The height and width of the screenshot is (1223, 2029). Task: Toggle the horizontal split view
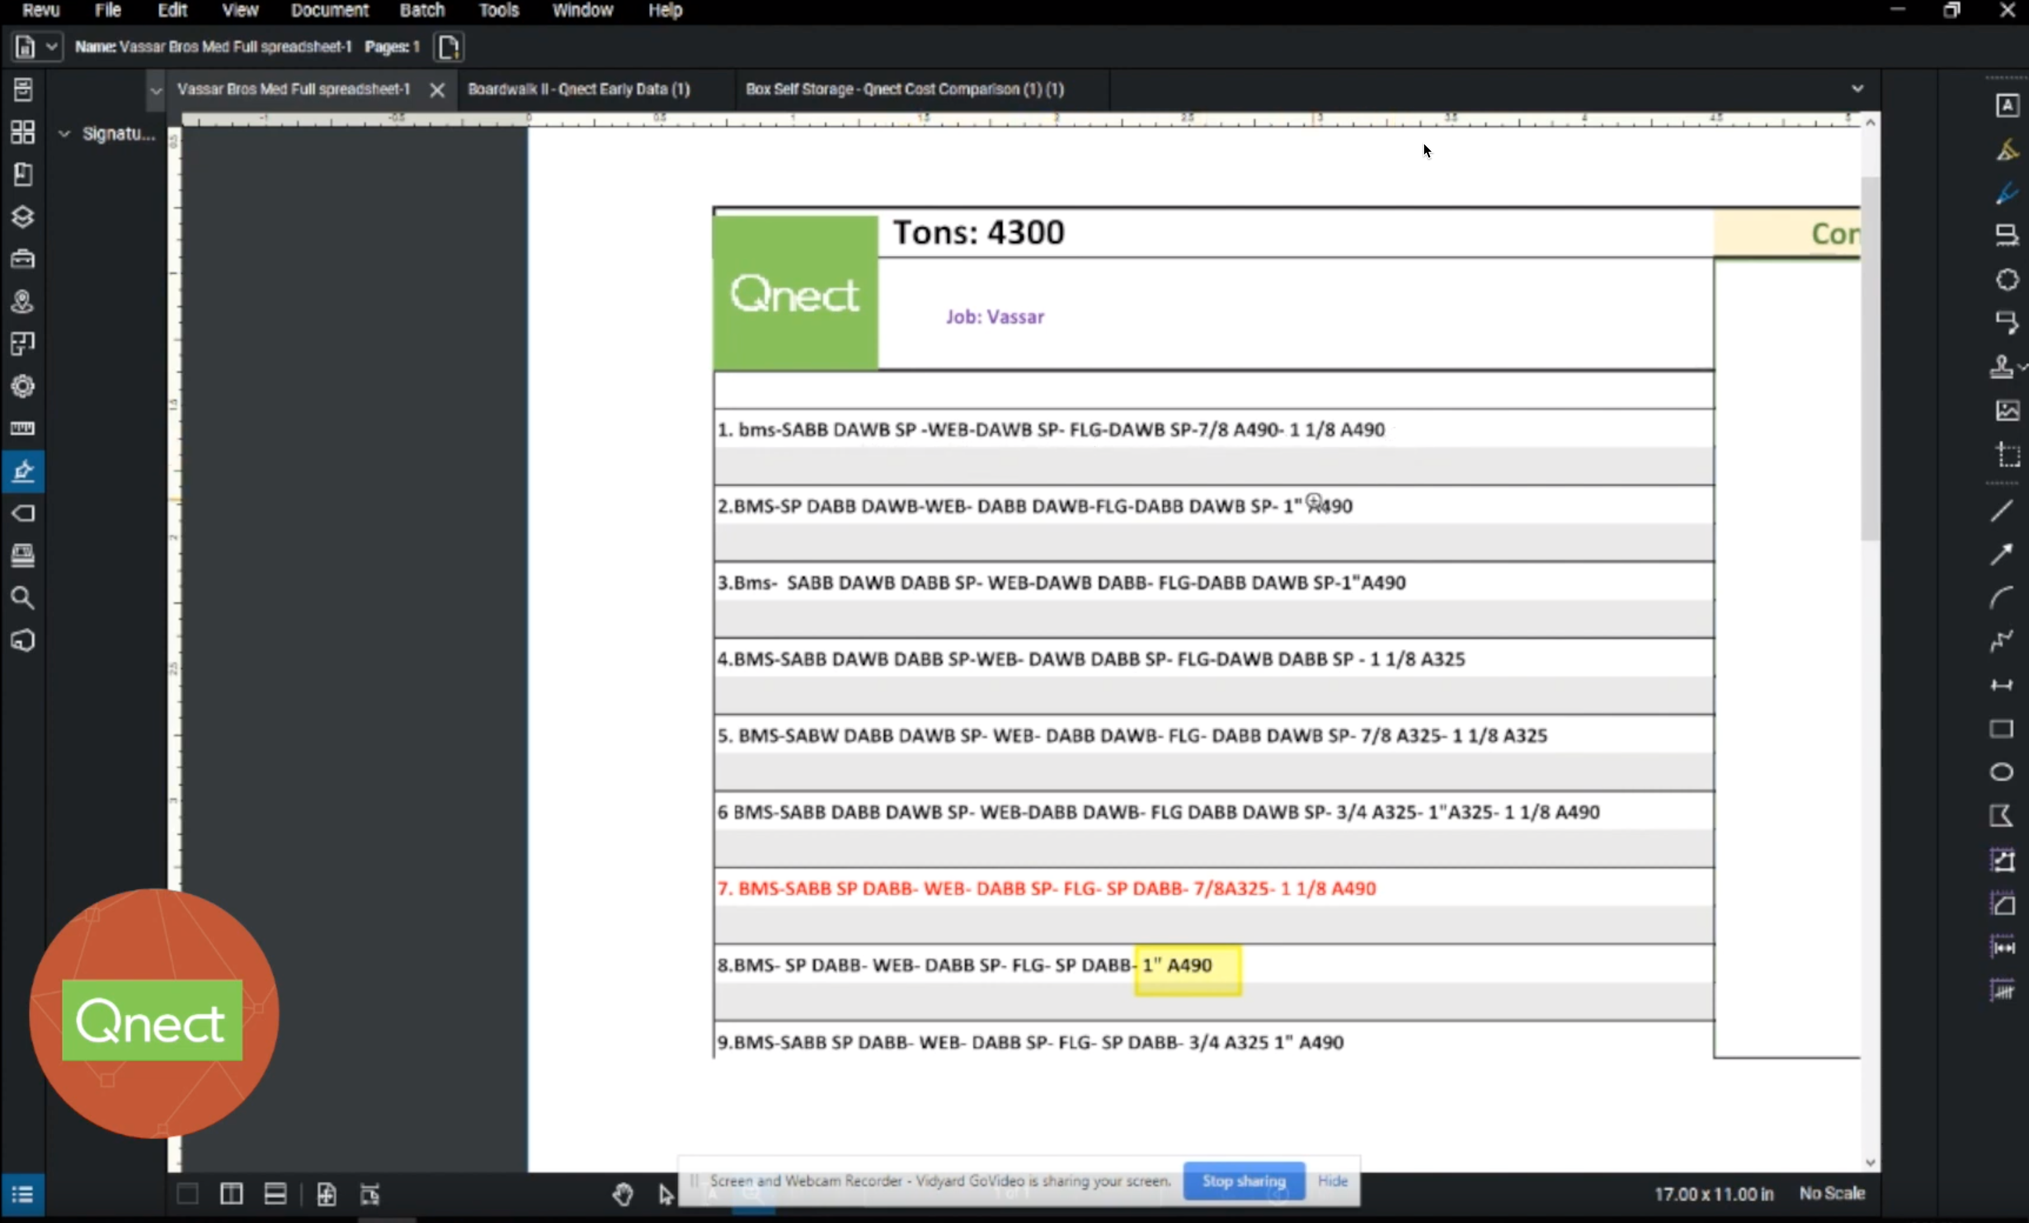[275, 1193]
